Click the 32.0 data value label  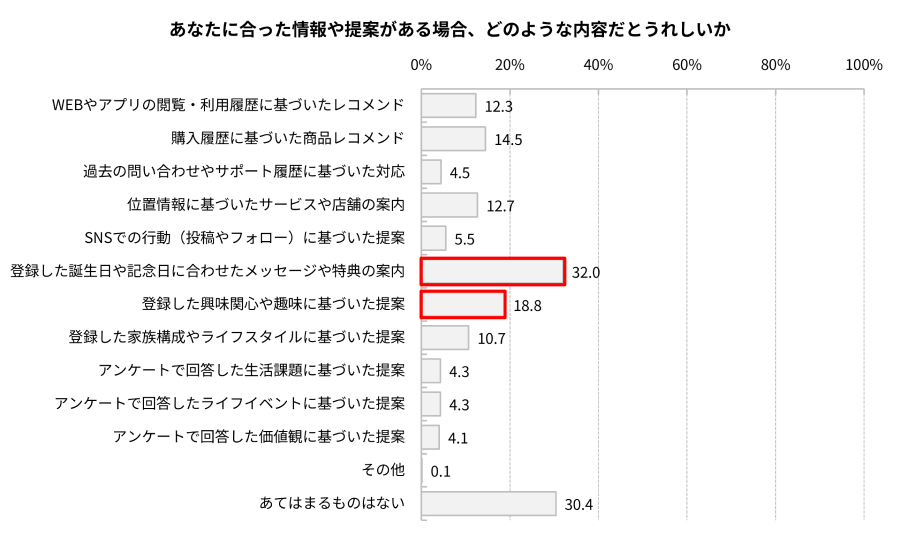pos(585,273)
